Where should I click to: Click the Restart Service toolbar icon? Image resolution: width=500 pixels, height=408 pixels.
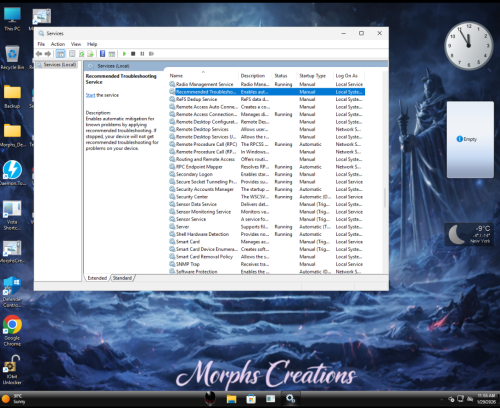coord(151,54)
